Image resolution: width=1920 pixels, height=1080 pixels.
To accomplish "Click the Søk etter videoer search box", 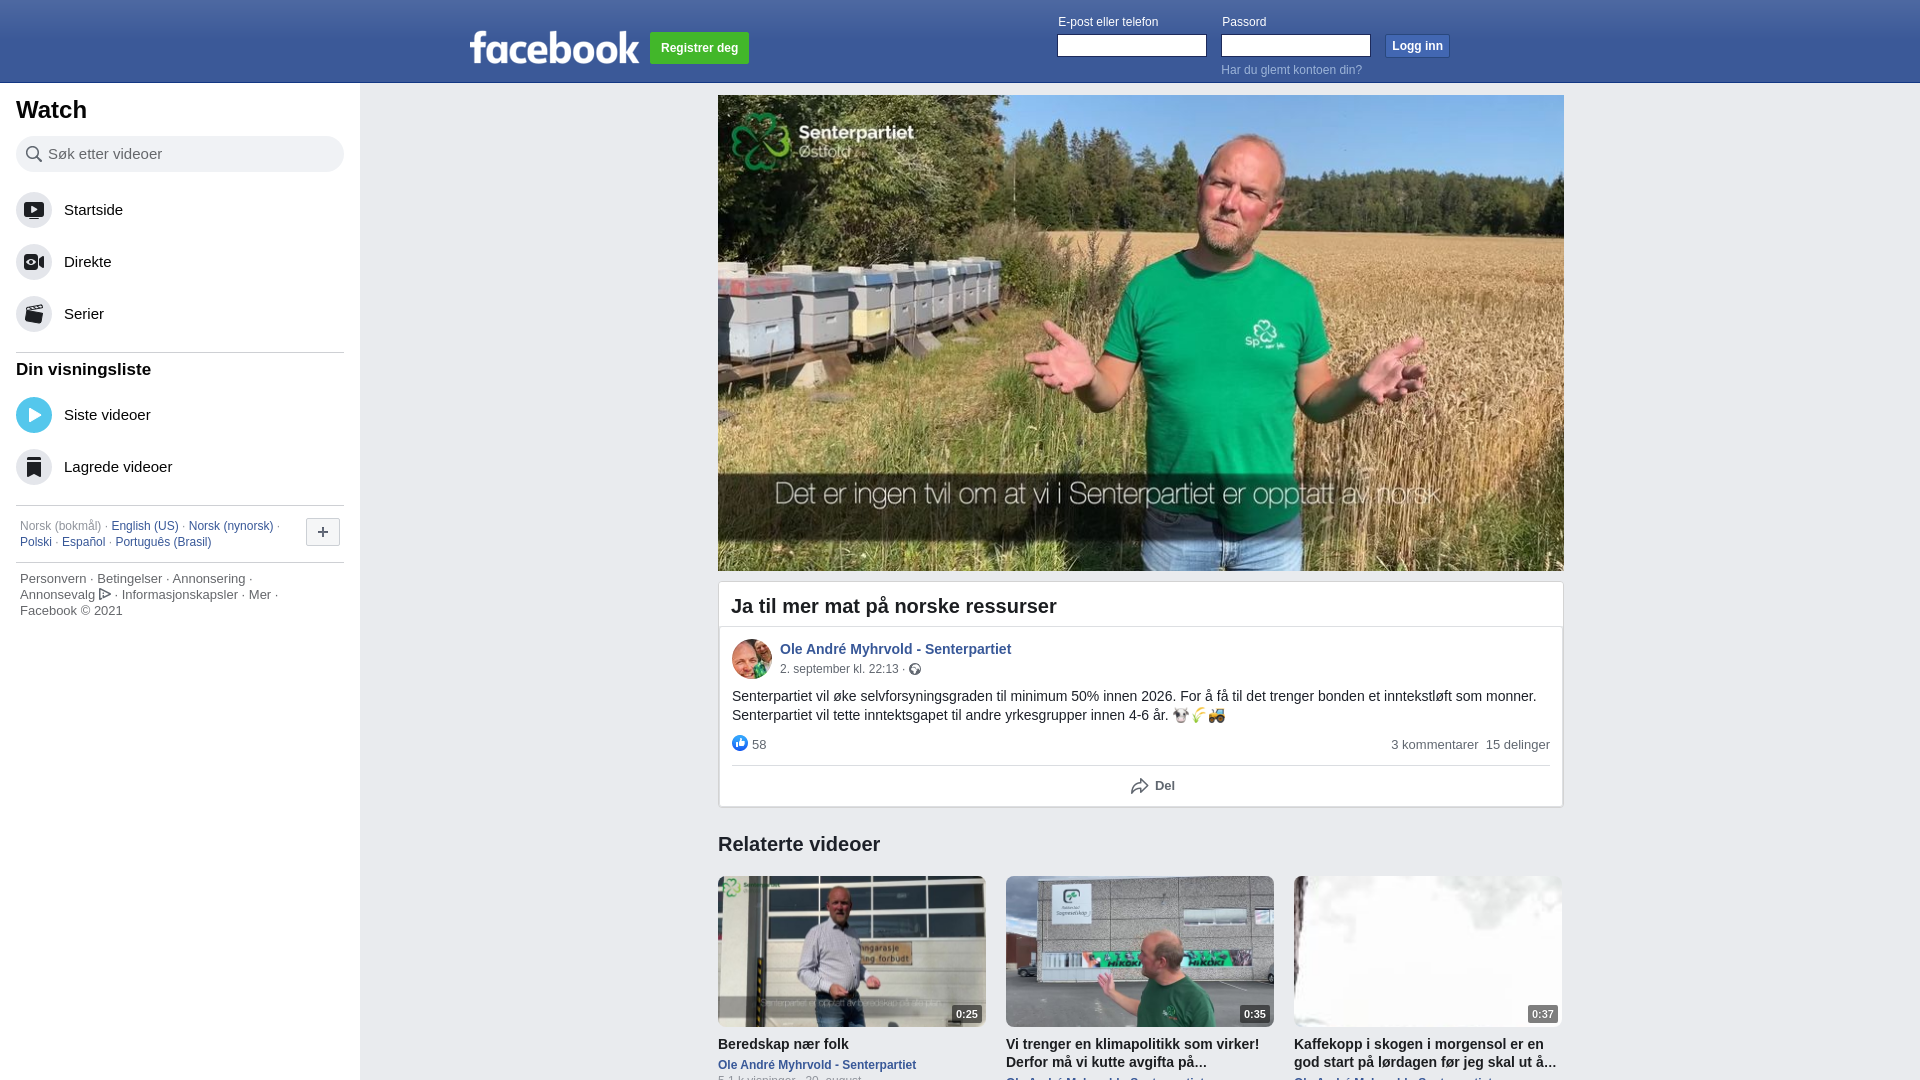I will pos(180,154).
